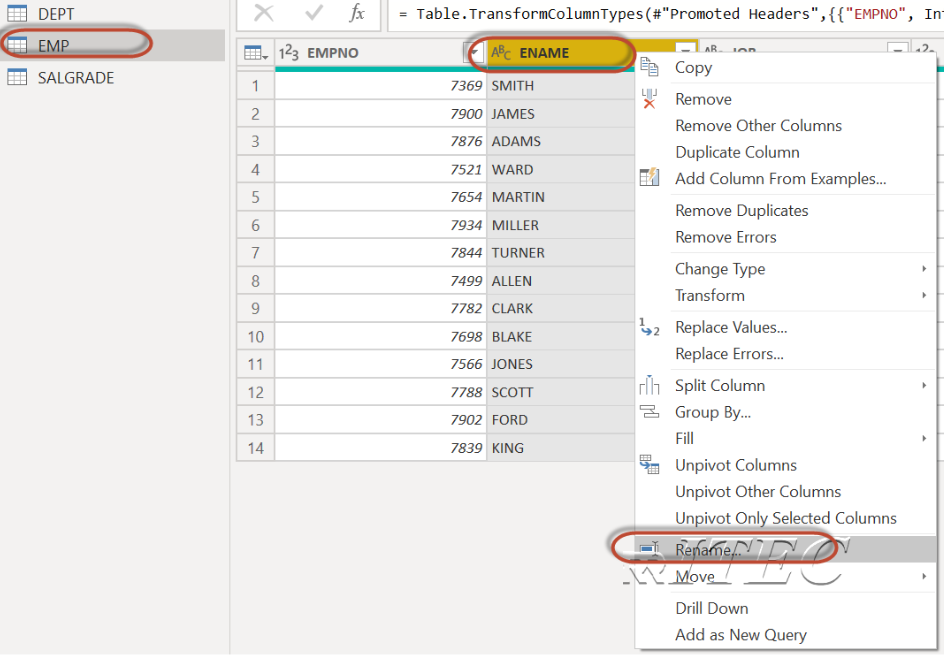Open the Move submenu
Viewport: 944px width, 655px height.
694,576
